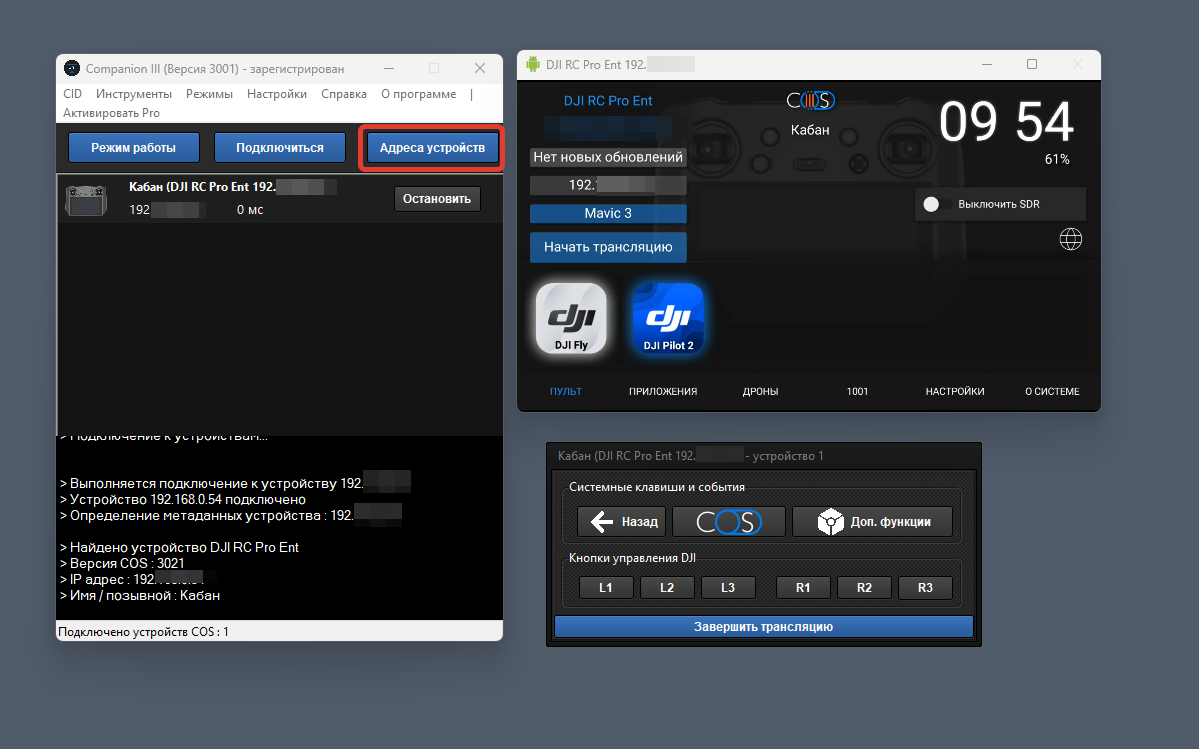Click 'Устройство 192.168.0.54 подключено' log line
The height and width of the screenshot is (749, 1199).
click(x=183, y=499)
